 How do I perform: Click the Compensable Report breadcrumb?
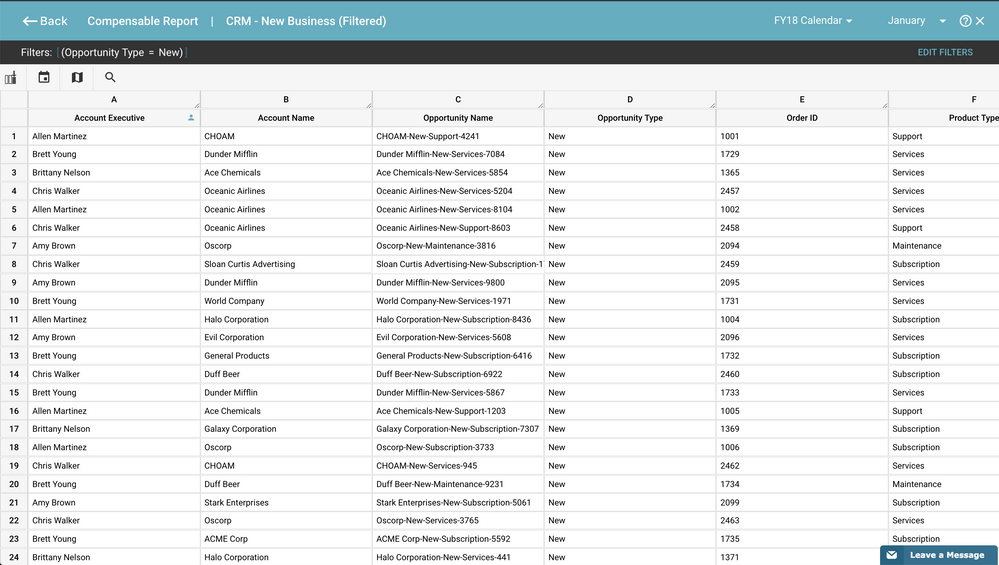(143, 21)
